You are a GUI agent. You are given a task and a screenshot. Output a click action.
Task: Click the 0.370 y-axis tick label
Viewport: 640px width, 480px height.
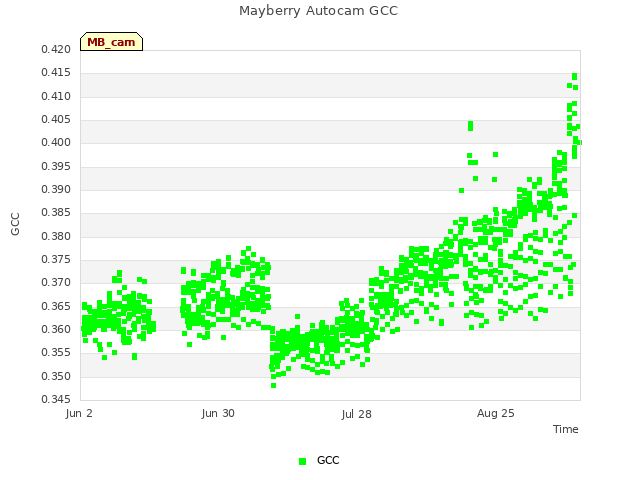point(56,282)
